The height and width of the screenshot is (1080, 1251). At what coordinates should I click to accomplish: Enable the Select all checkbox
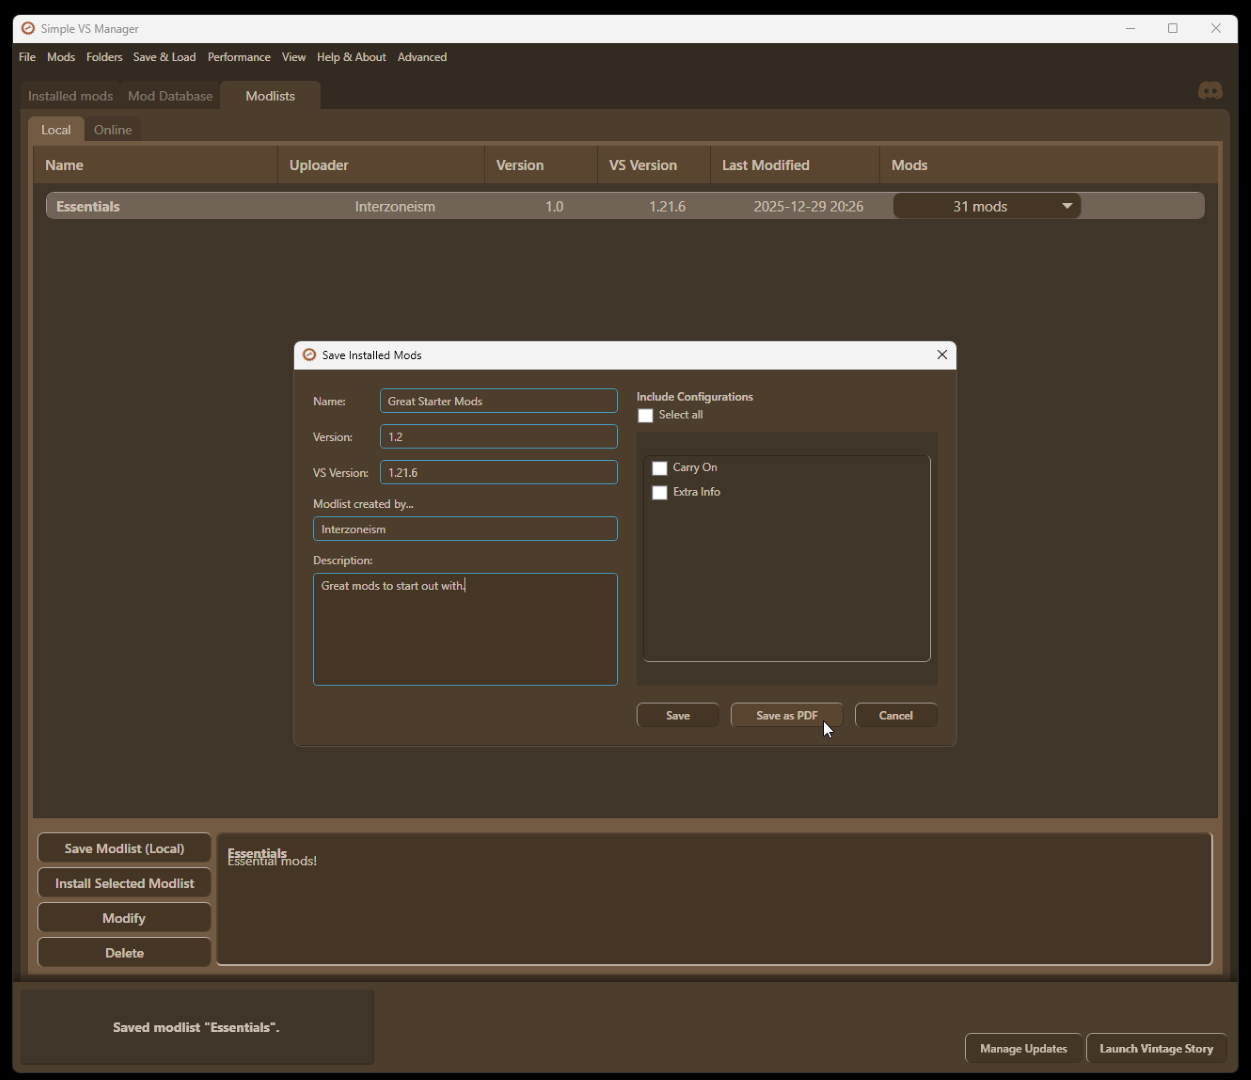point(646,416)
